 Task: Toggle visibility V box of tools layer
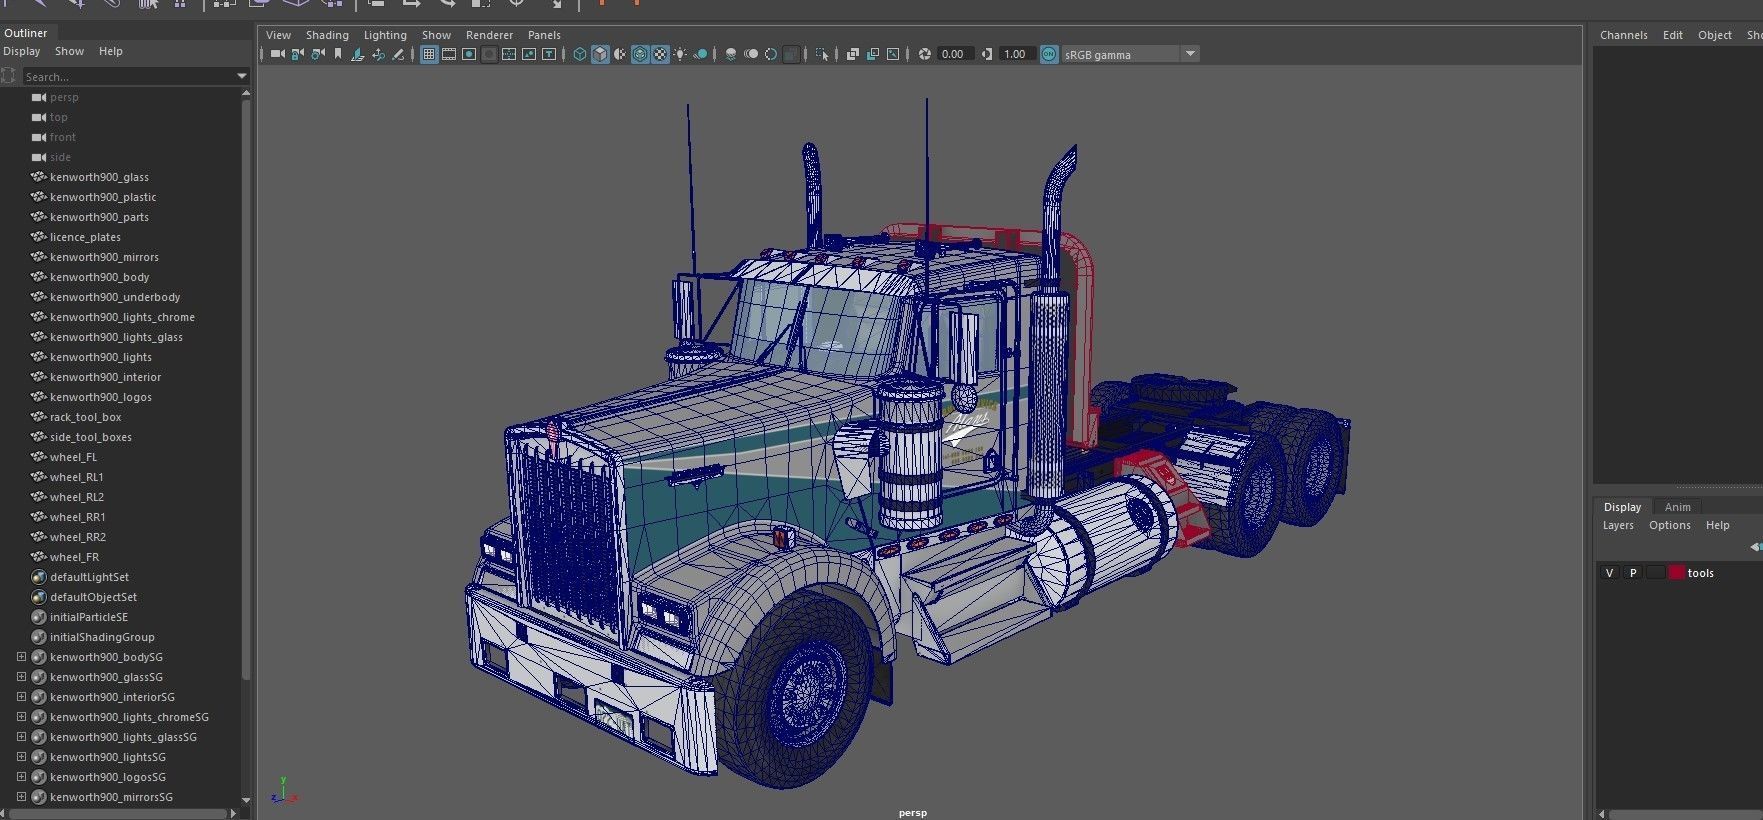pyautogui.click(x=1609, y=573)
